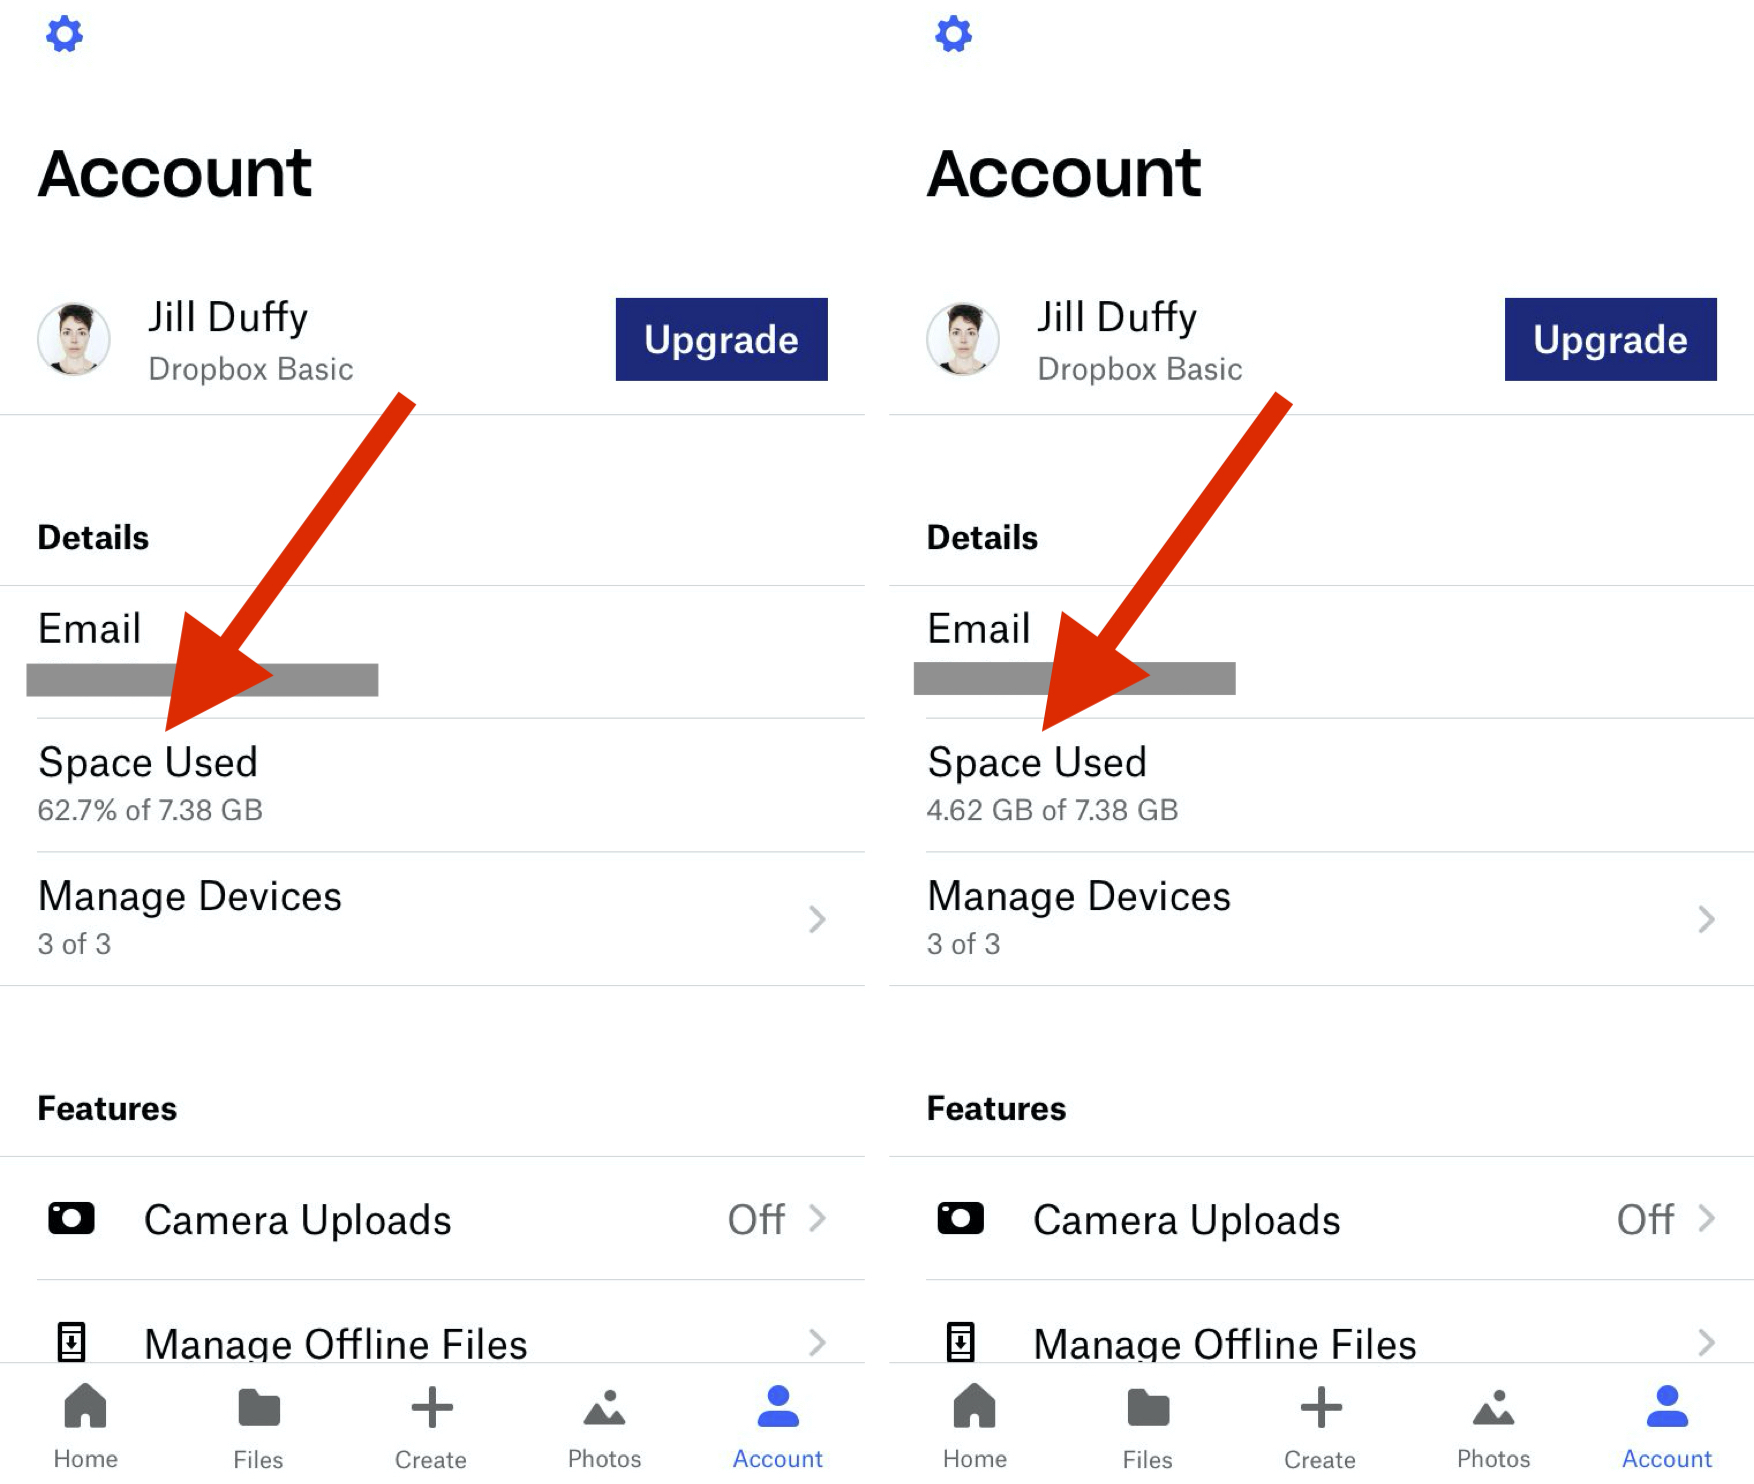Image resolution: width=1754 pixels, height=1484 pixels.
Task: Tap Manage Offline Files chevron, right screenshot
Action: click(1706, 1342)
